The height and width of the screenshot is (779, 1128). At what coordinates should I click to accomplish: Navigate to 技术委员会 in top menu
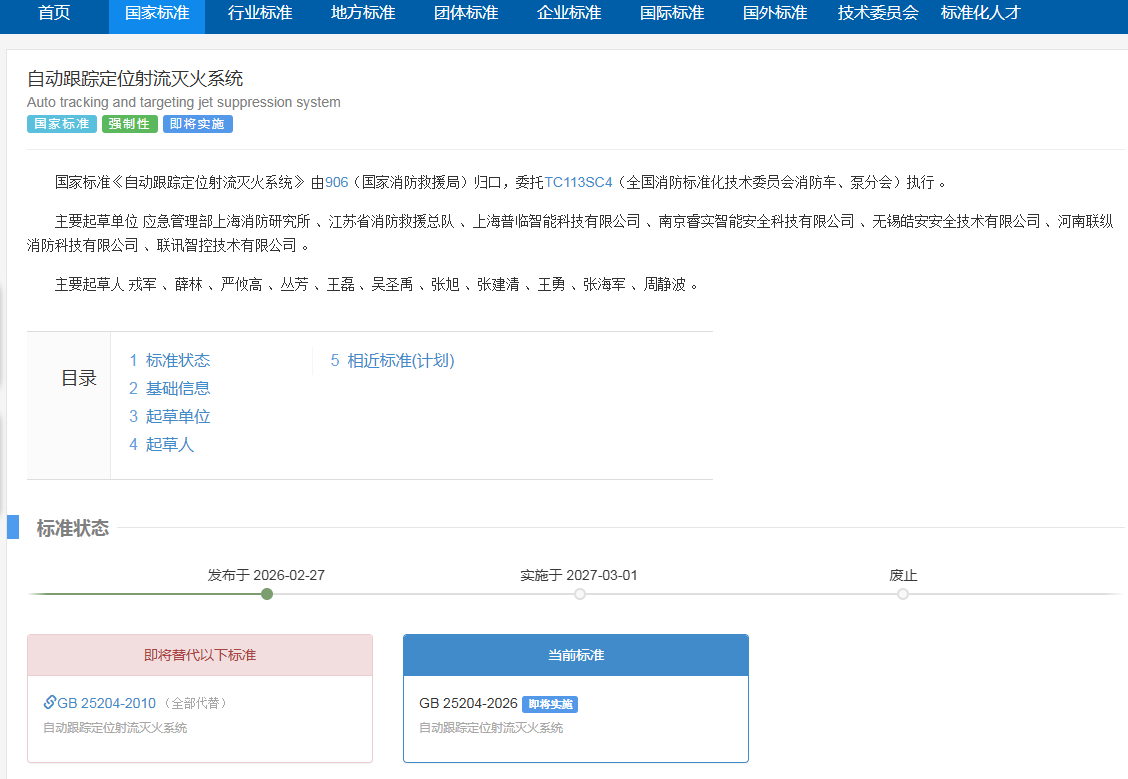(878, 14)
